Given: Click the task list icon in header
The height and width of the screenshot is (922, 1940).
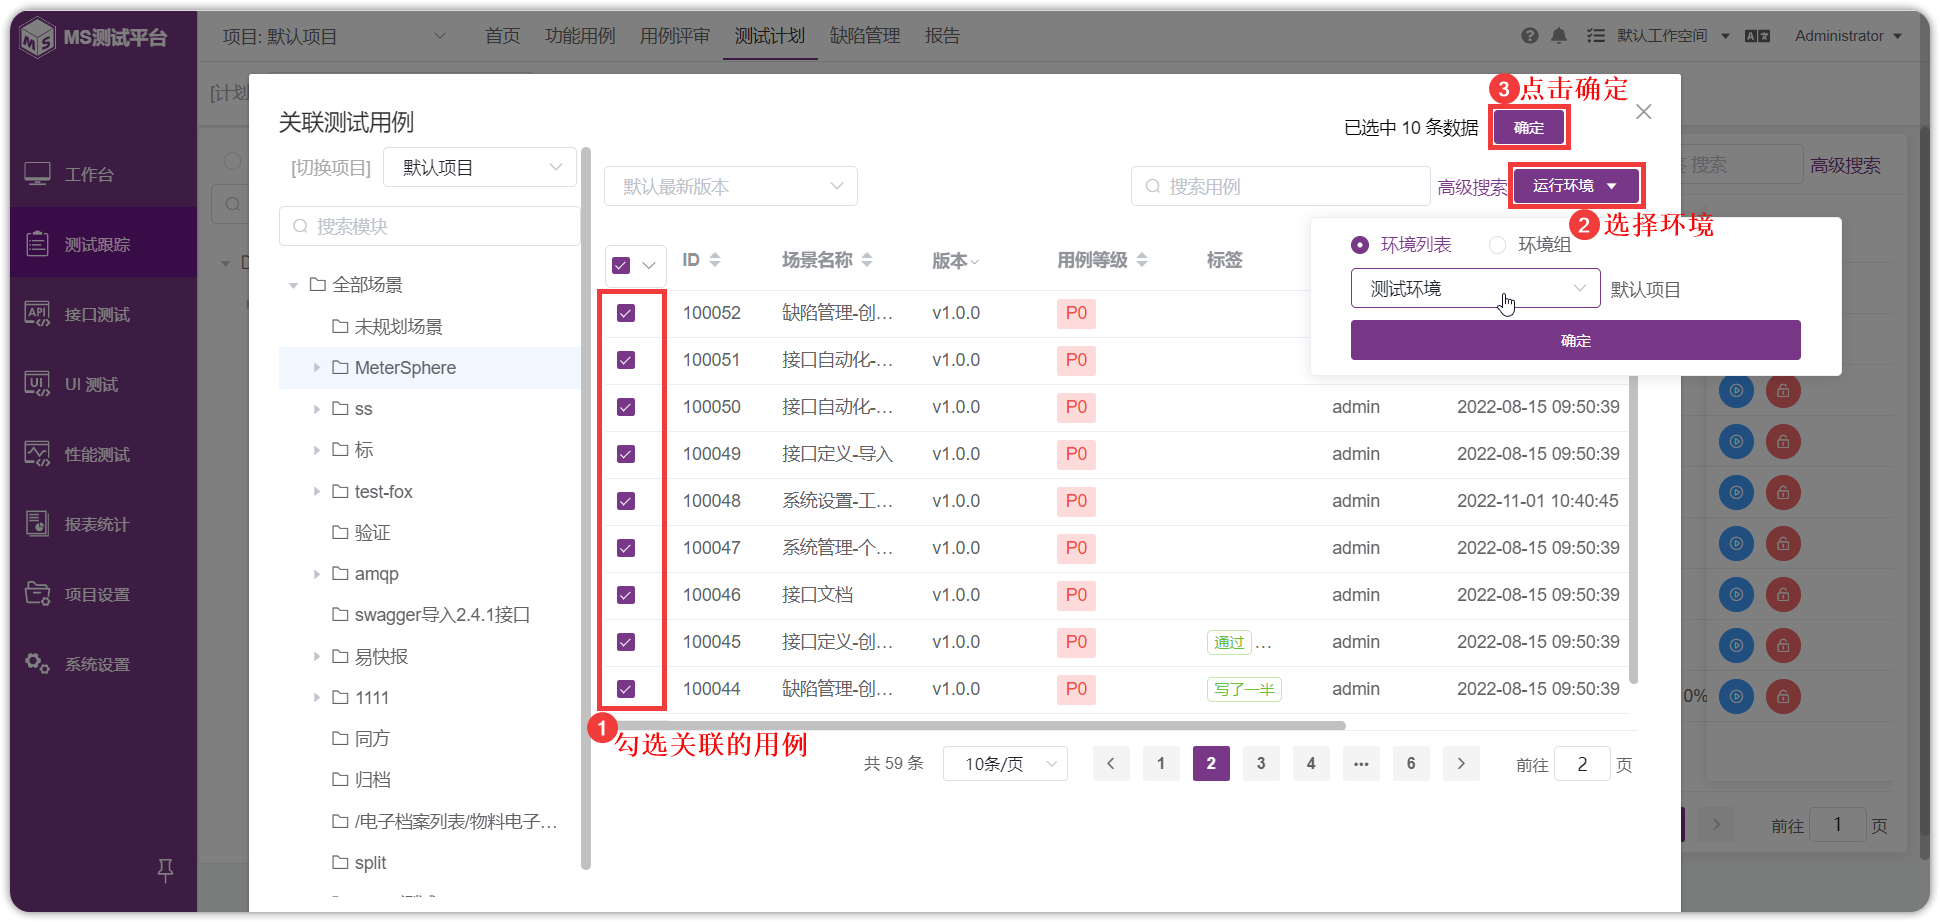Looking at the screenshot, I should click(x=1596, y=36).
